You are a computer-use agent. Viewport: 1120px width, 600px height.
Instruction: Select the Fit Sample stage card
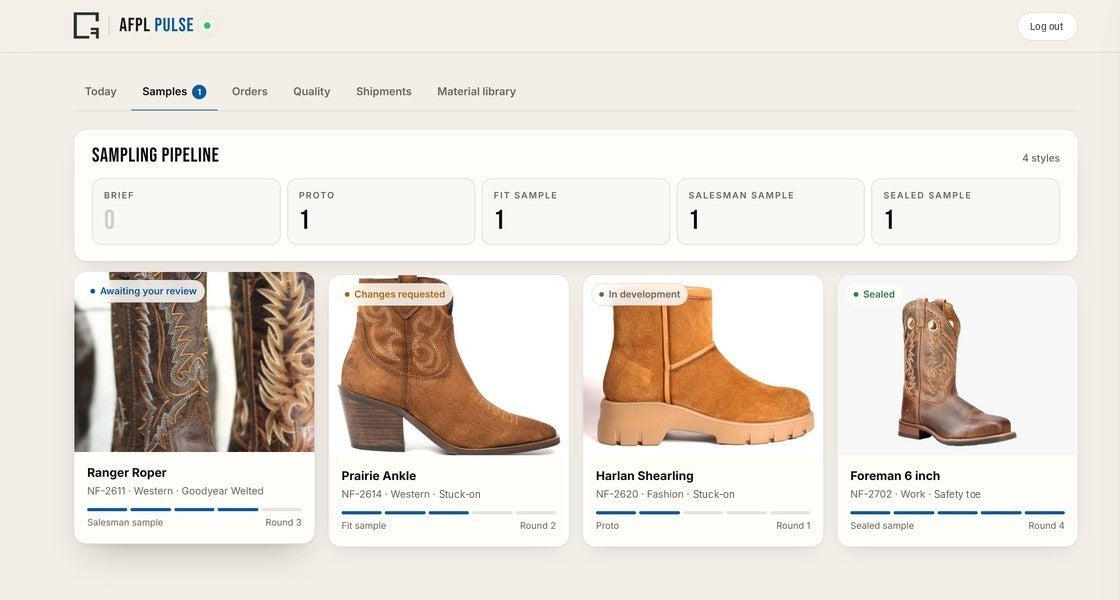pyautogui.click(x=576, y=211)
